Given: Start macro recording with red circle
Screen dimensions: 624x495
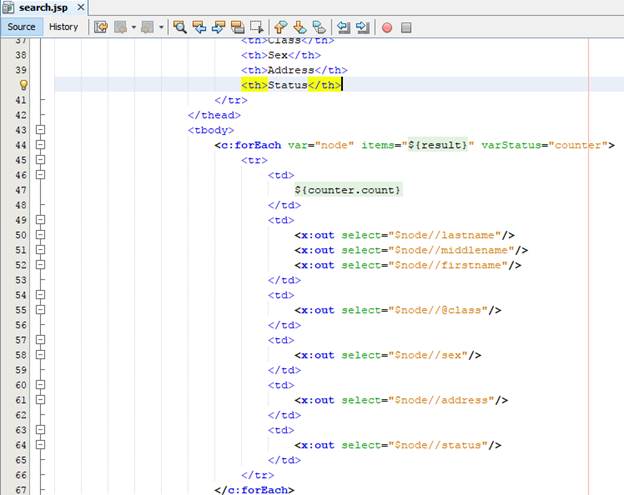Looking at the screenshot, I should point(387,27).
